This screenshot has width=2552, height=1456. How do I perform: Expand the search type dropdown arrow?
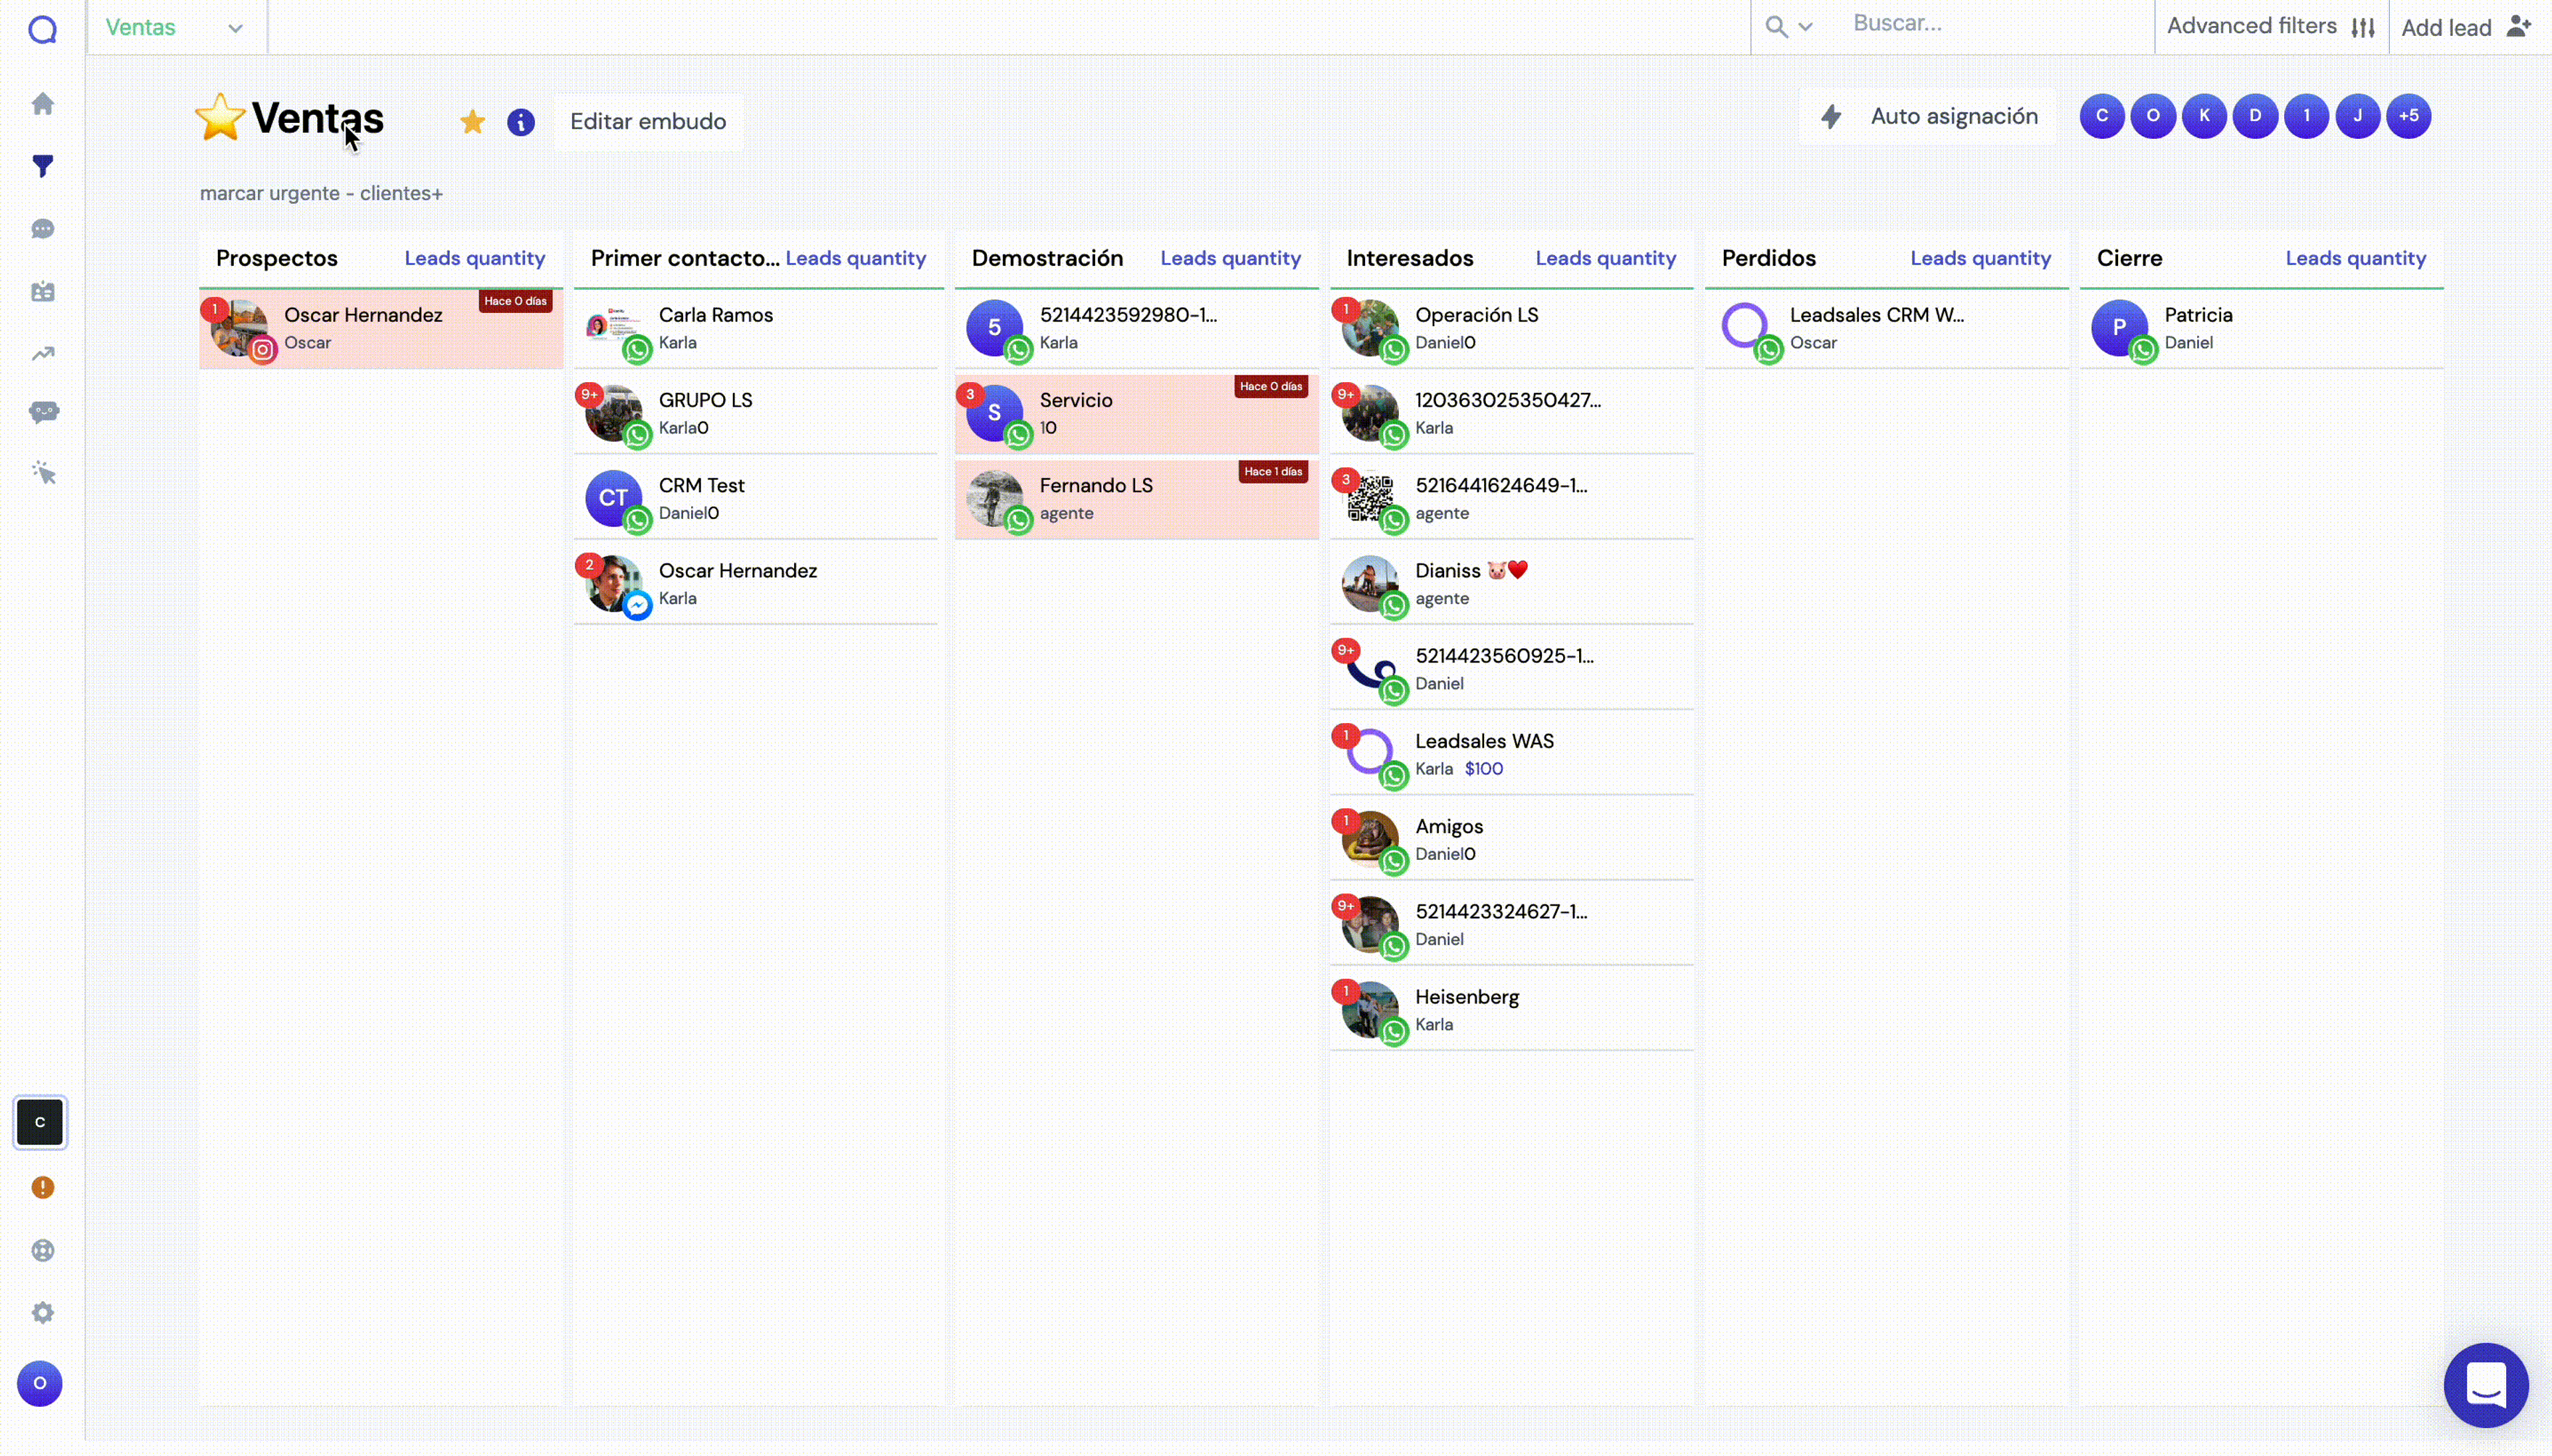click(1806, 27)
